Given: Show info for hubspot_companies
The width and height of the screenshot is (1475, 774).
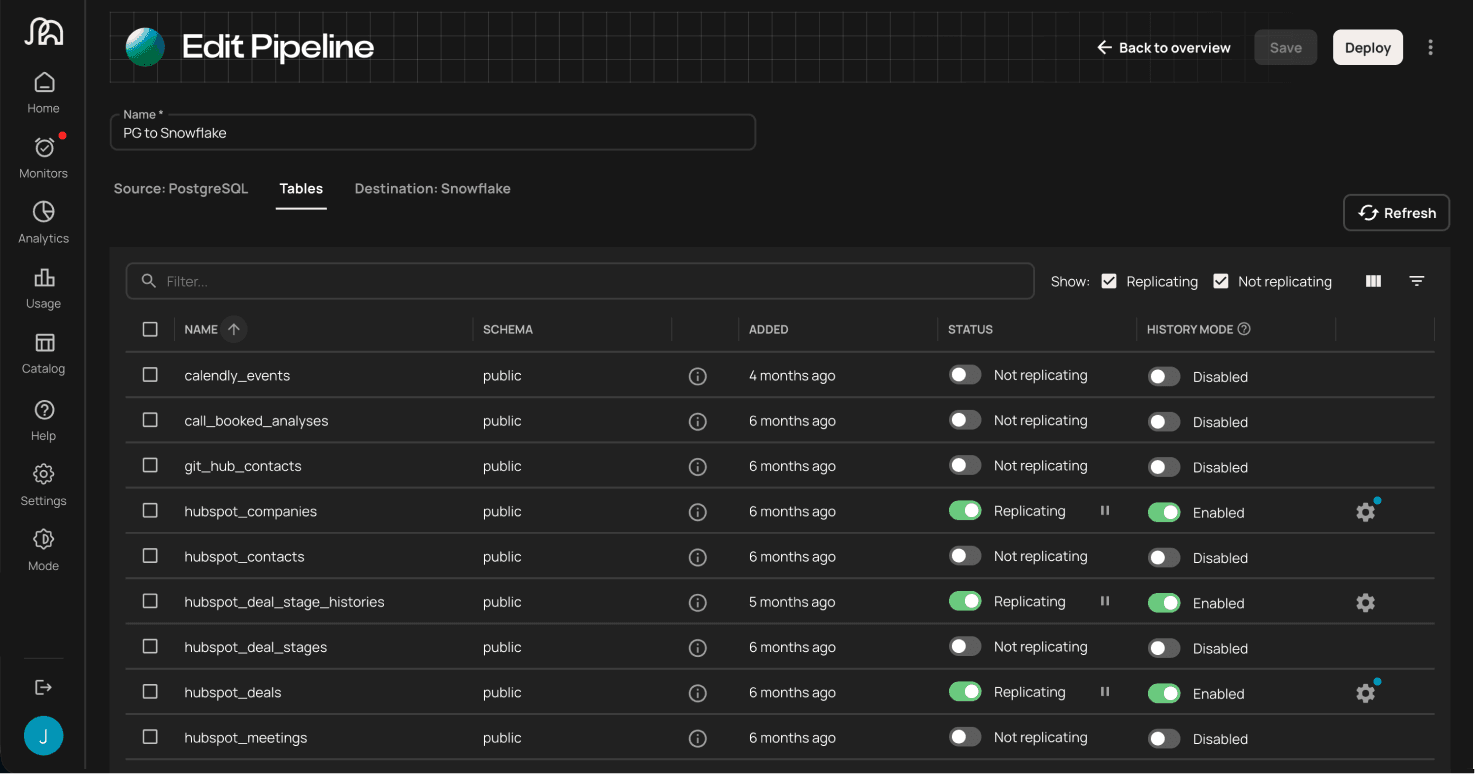Looking at the screenshot, I should pyautogui.click(x=698, y=512).
